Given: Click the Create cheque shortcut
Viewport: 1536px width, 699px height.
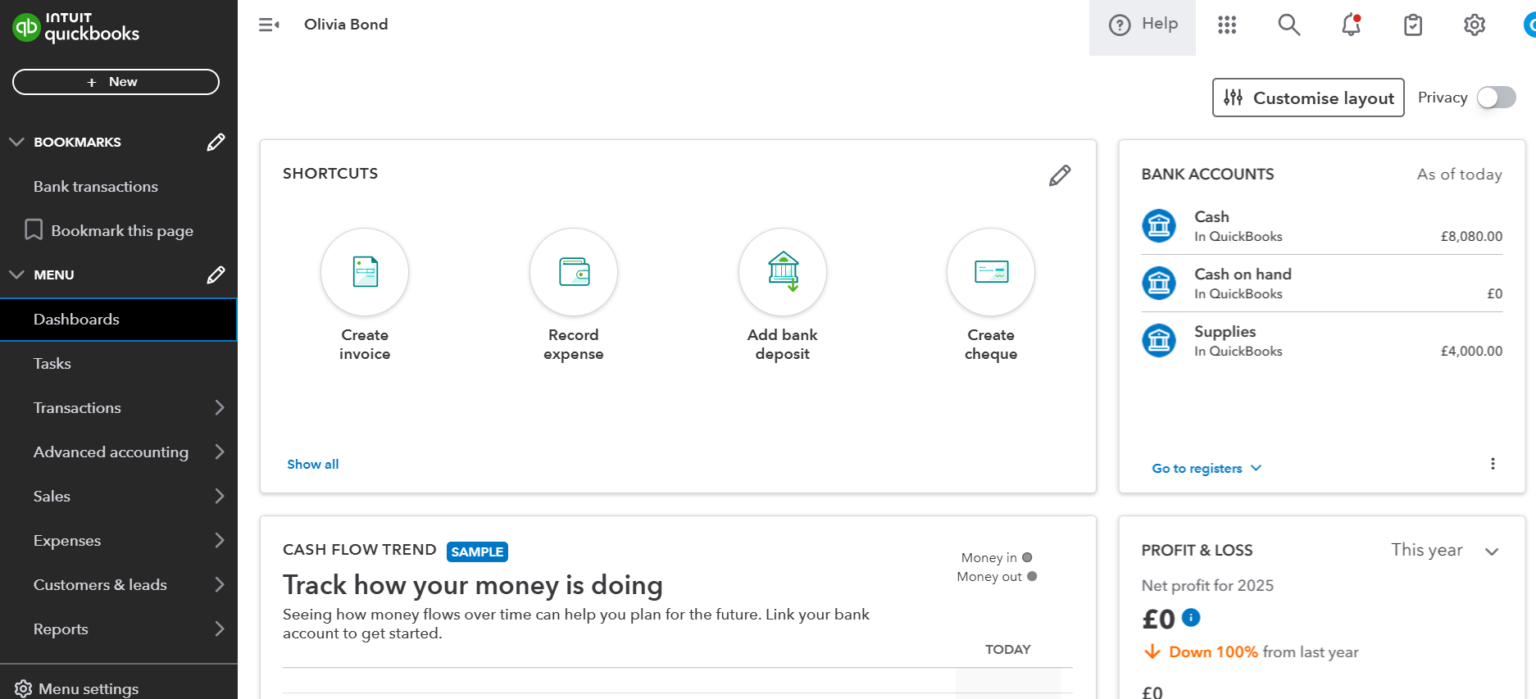Looking at the screenshot, I should pyautogui.click(x=990, y=272).
